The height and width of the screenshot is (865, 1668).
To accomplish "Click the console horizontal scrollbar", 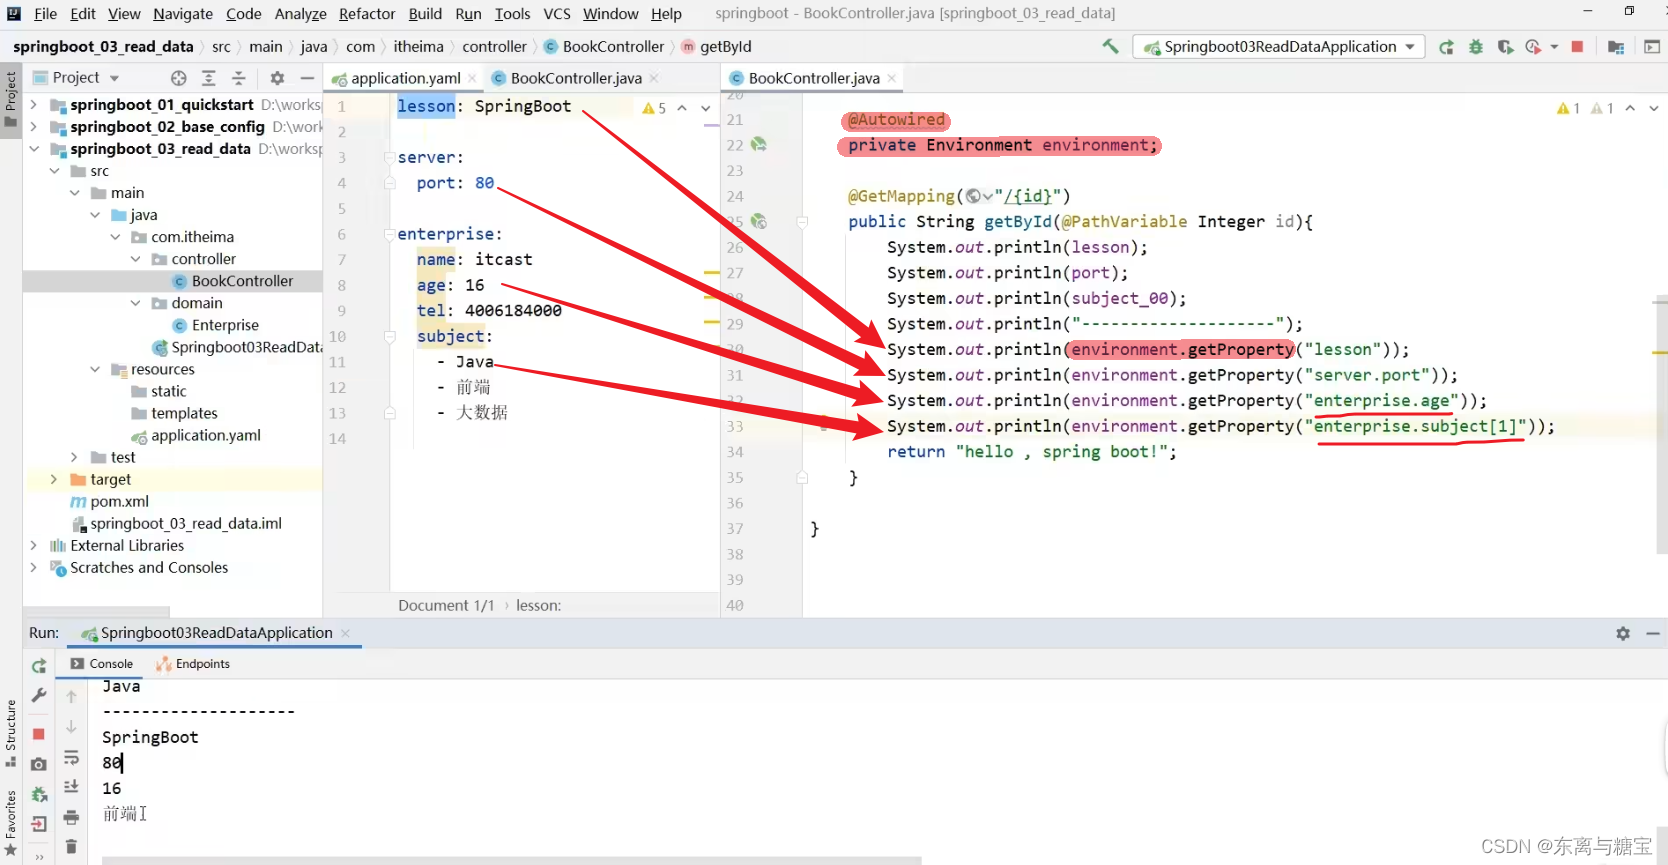I will (x=511, y=860).
